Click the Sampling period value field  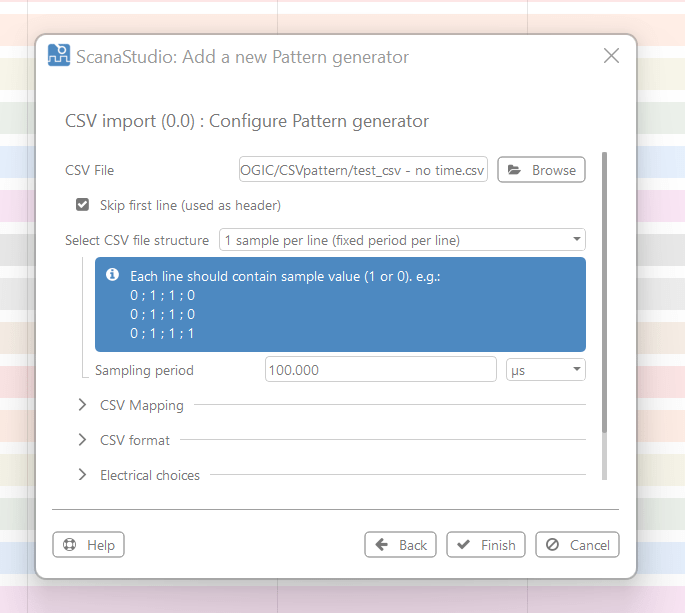tap(380, 370)
